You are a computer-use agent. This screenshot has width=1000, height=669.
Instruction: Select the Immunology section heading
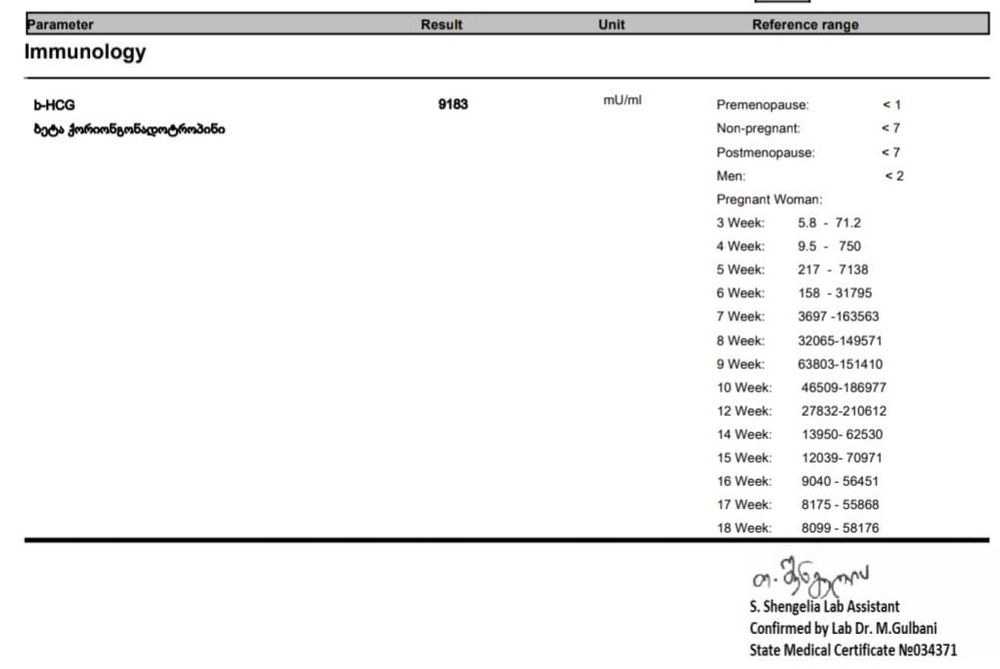tap(85, 53)
